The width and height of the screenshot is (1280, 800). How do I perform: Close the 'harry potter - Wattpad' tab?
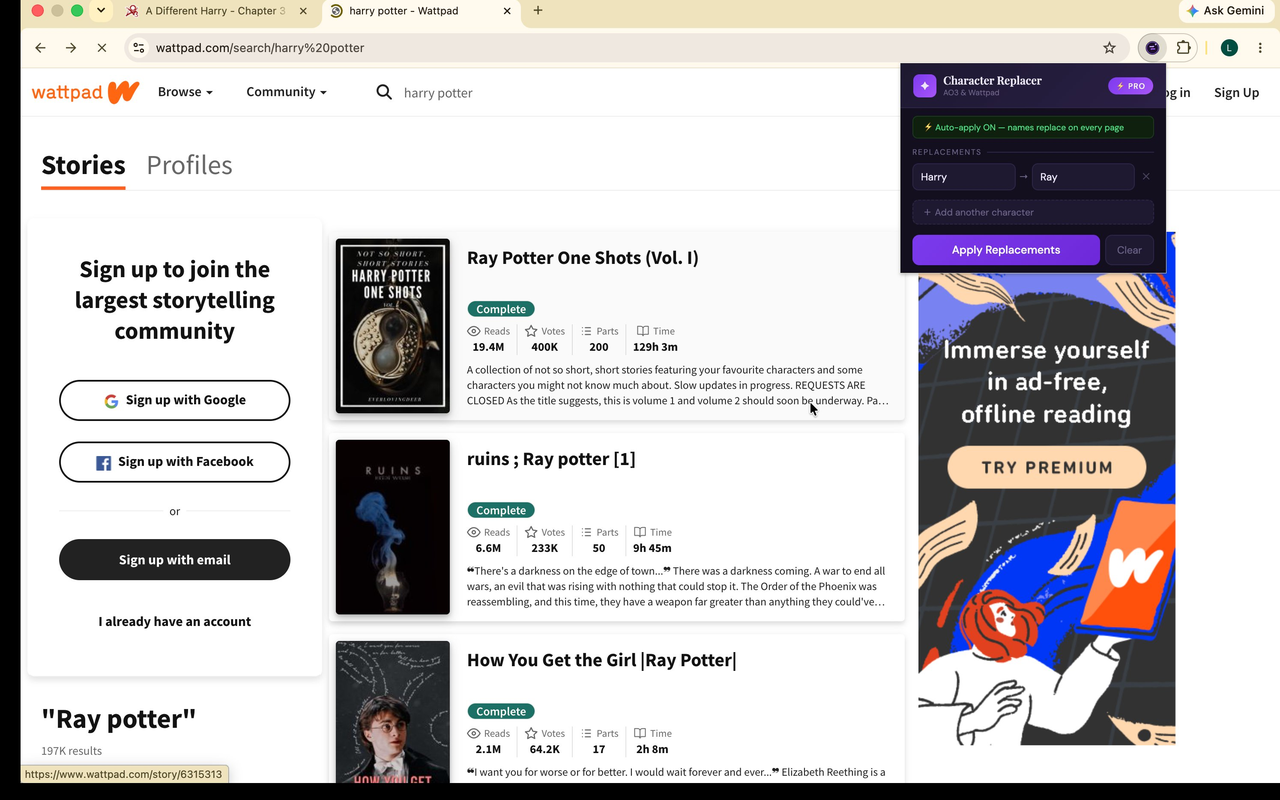click(507, 11)
